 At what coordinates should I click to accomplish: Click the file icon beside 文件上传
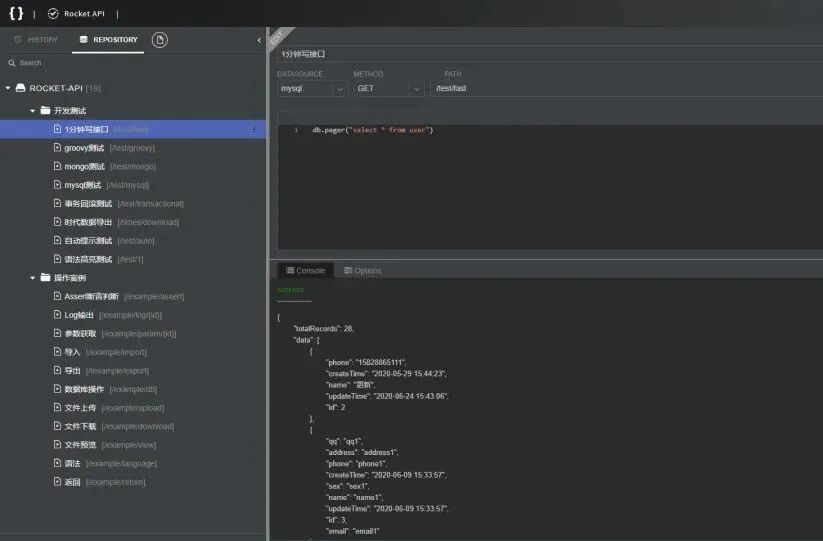57,407
